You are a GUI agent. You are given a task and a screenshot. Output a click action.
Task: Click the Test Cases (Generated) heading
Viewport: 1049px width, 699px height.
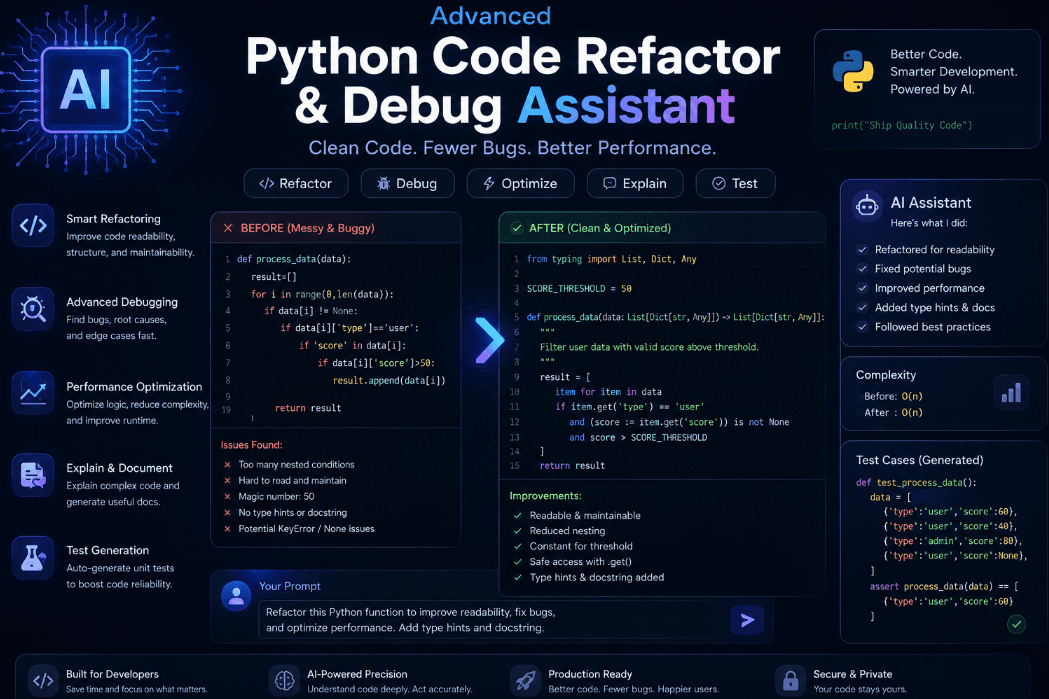919,460
